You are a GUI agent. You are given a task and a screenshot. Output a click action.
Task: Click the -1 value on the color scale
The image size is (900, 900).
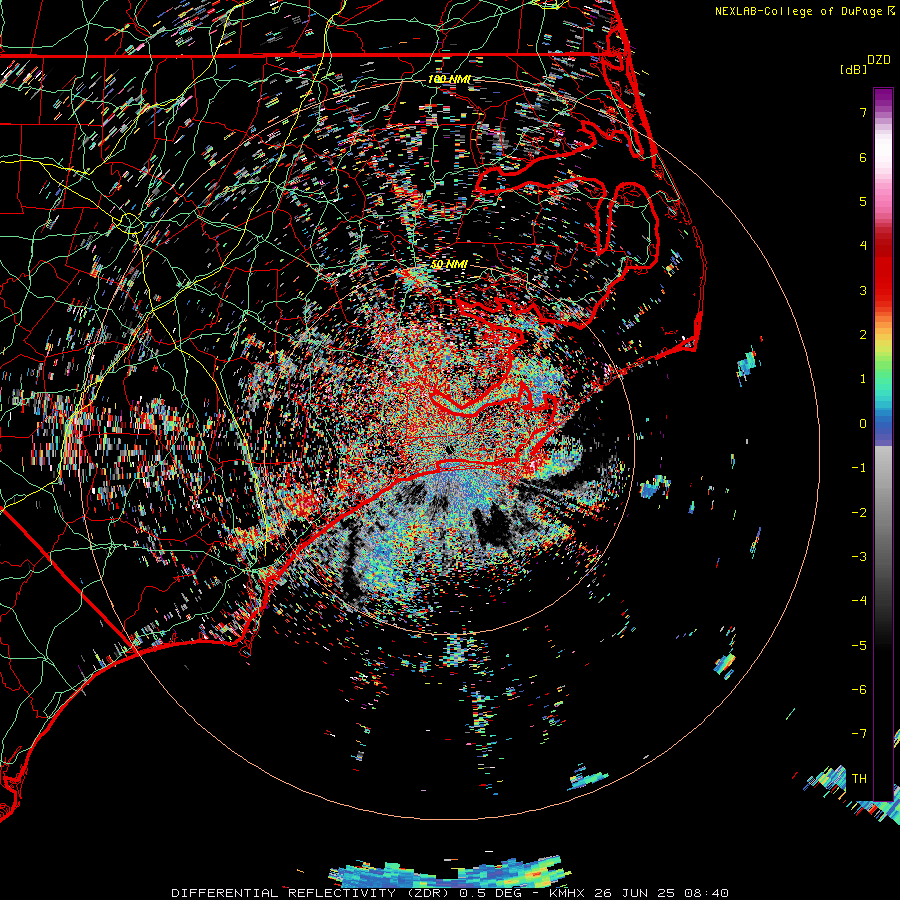point(859,468)
